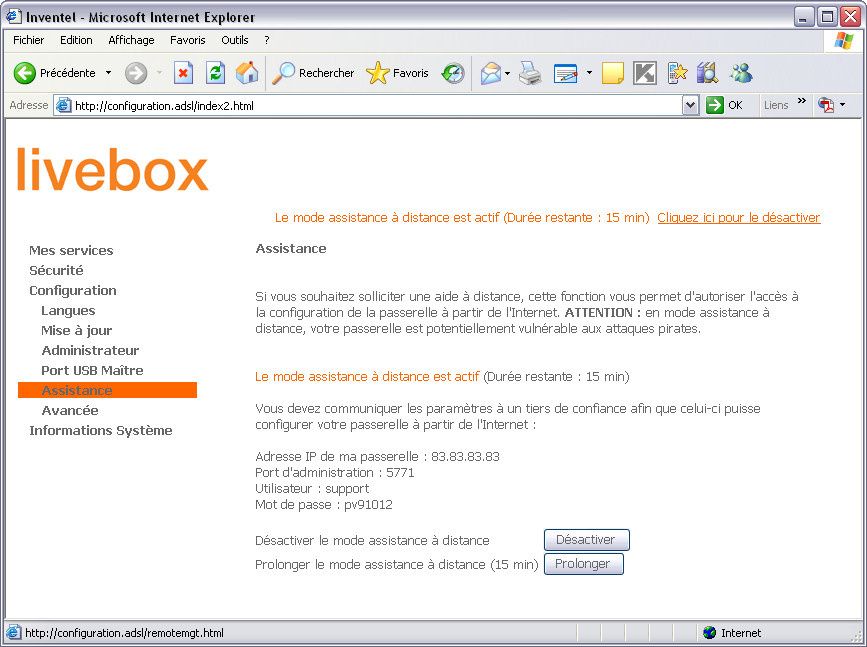Expand the Liens chevron
Screen dimensions: 867x647
802,102
